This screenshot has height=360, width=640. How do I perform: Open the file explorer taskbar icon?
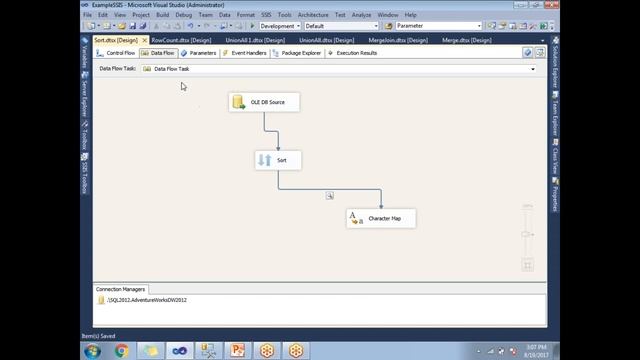(150, 351)
